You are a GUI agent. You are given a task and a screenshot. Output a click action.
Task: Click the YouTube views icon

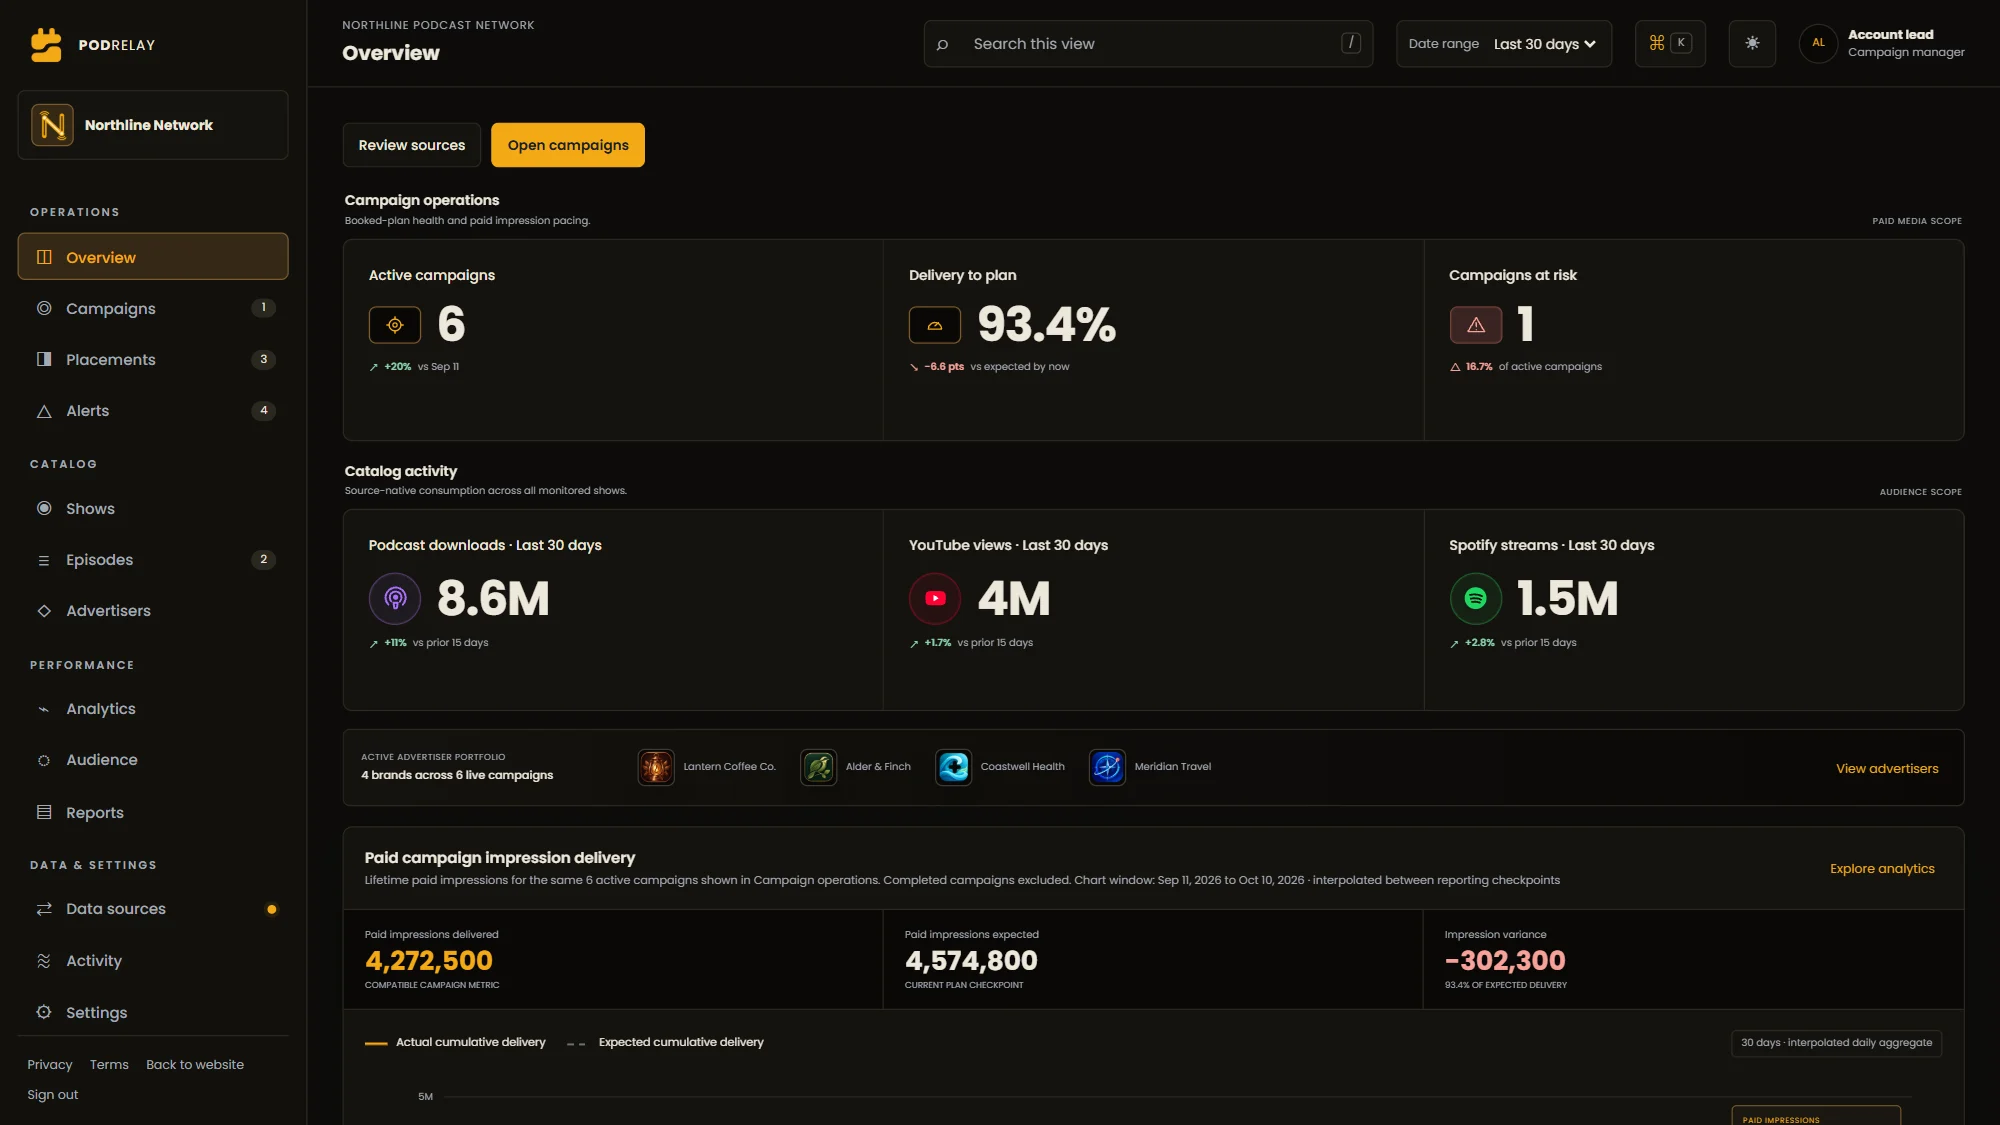935,599
